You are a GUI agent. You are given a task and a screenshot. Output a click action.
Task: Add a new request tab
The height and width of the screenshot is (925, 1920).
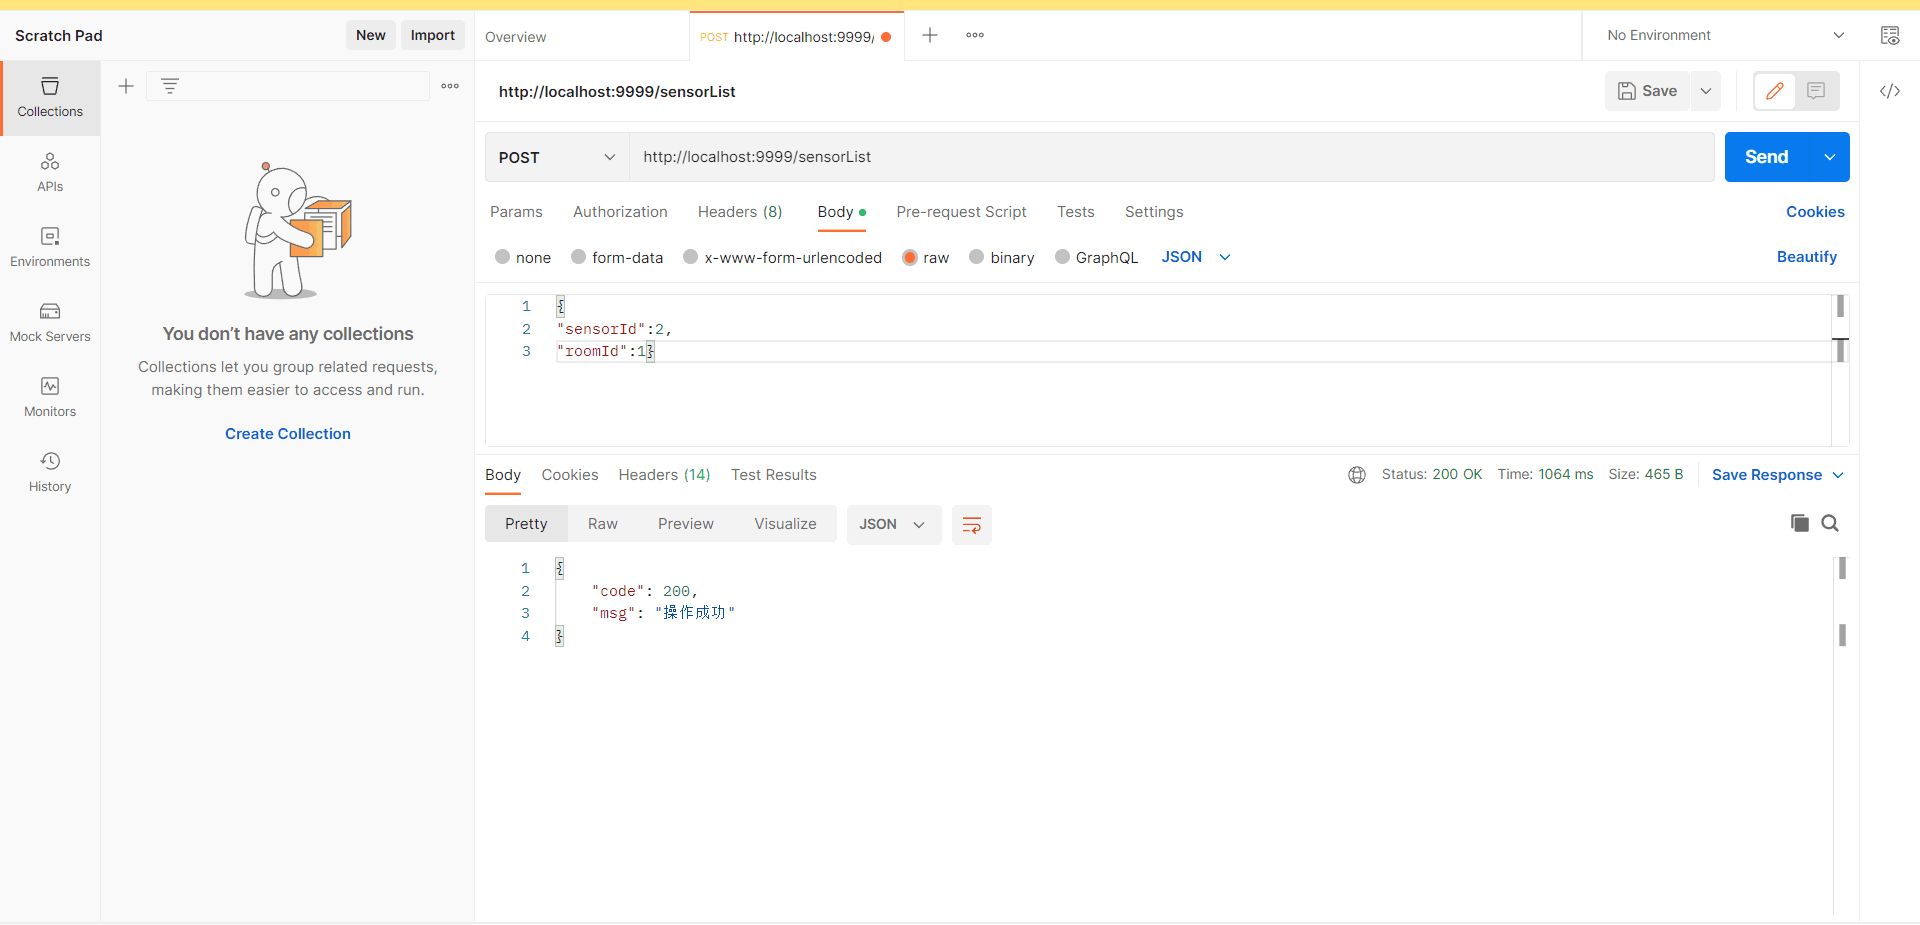click(x=929, y=36)
